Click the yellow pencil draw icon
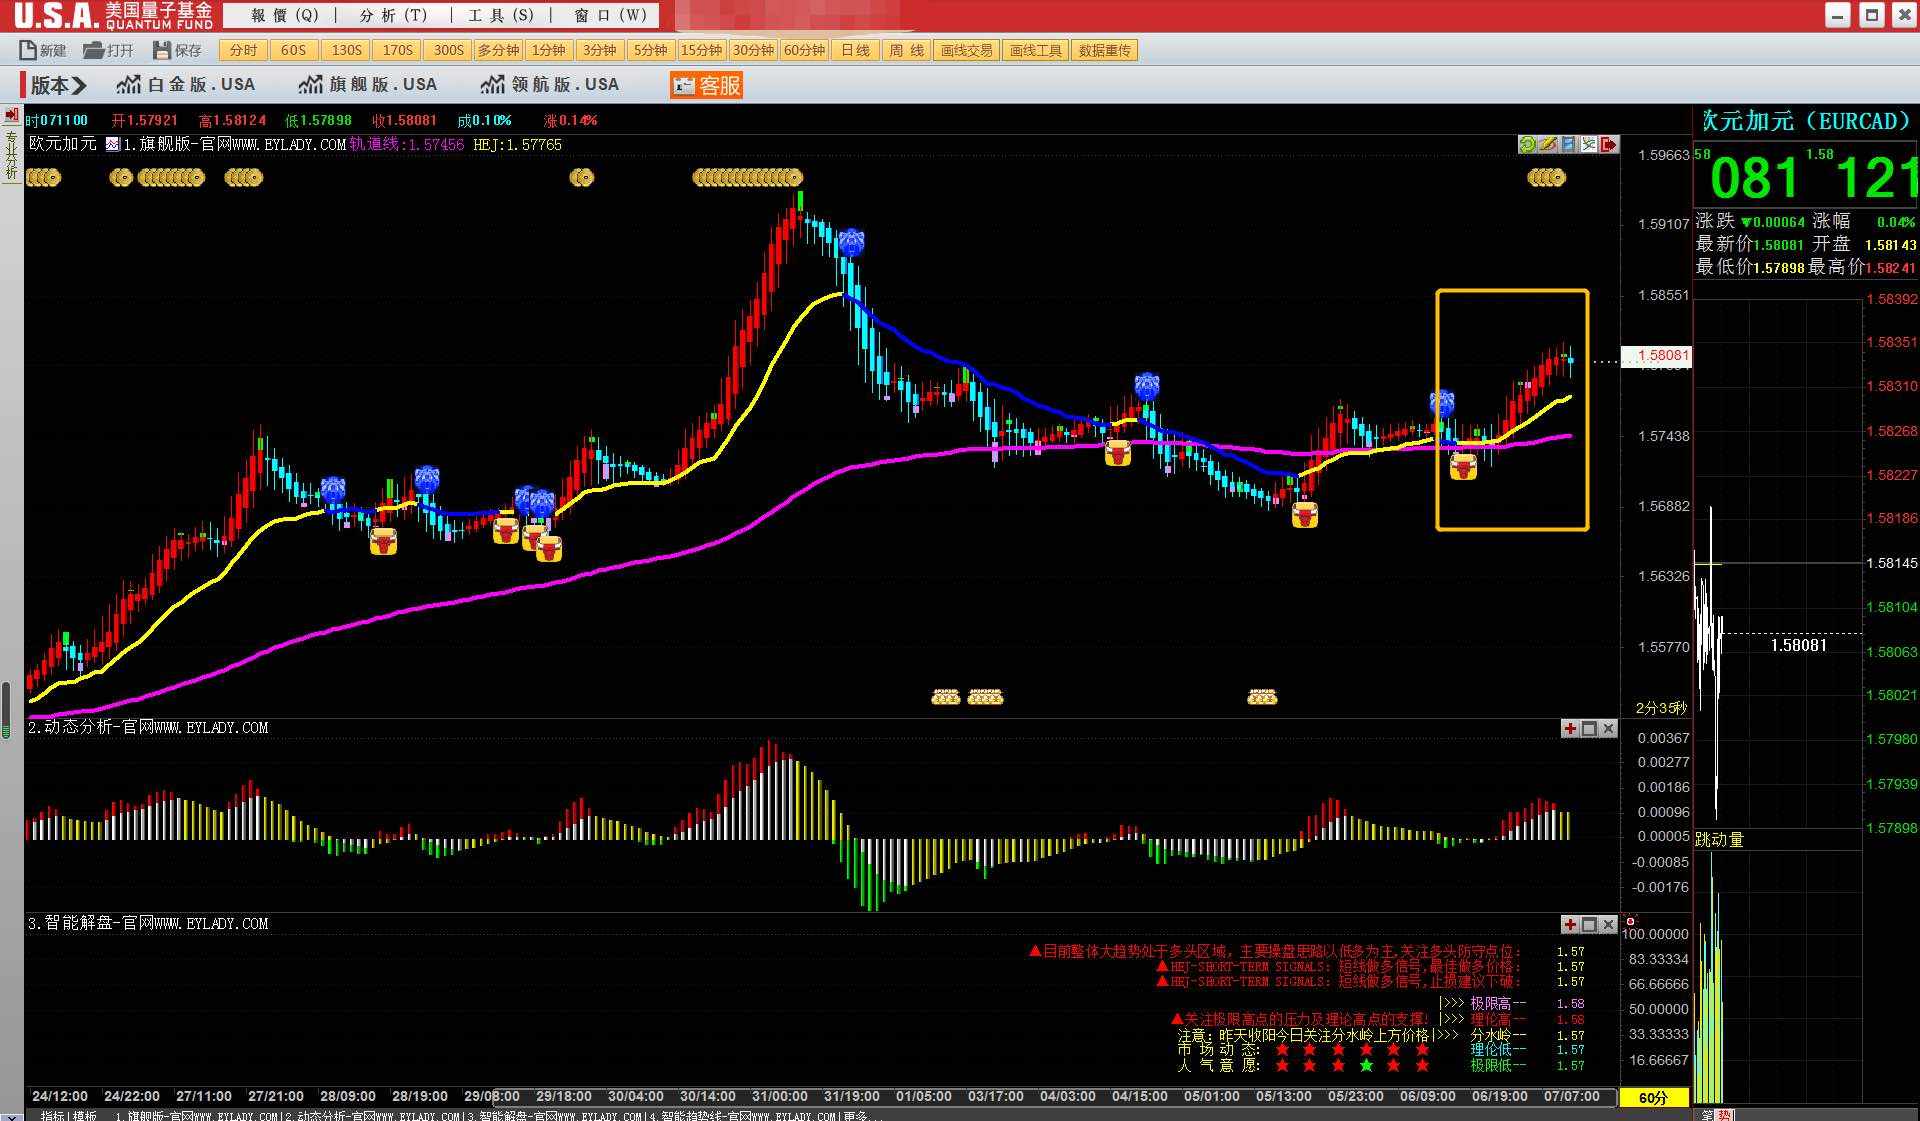This screenshot has width=1920, height=1121. tap(1548, 145)
